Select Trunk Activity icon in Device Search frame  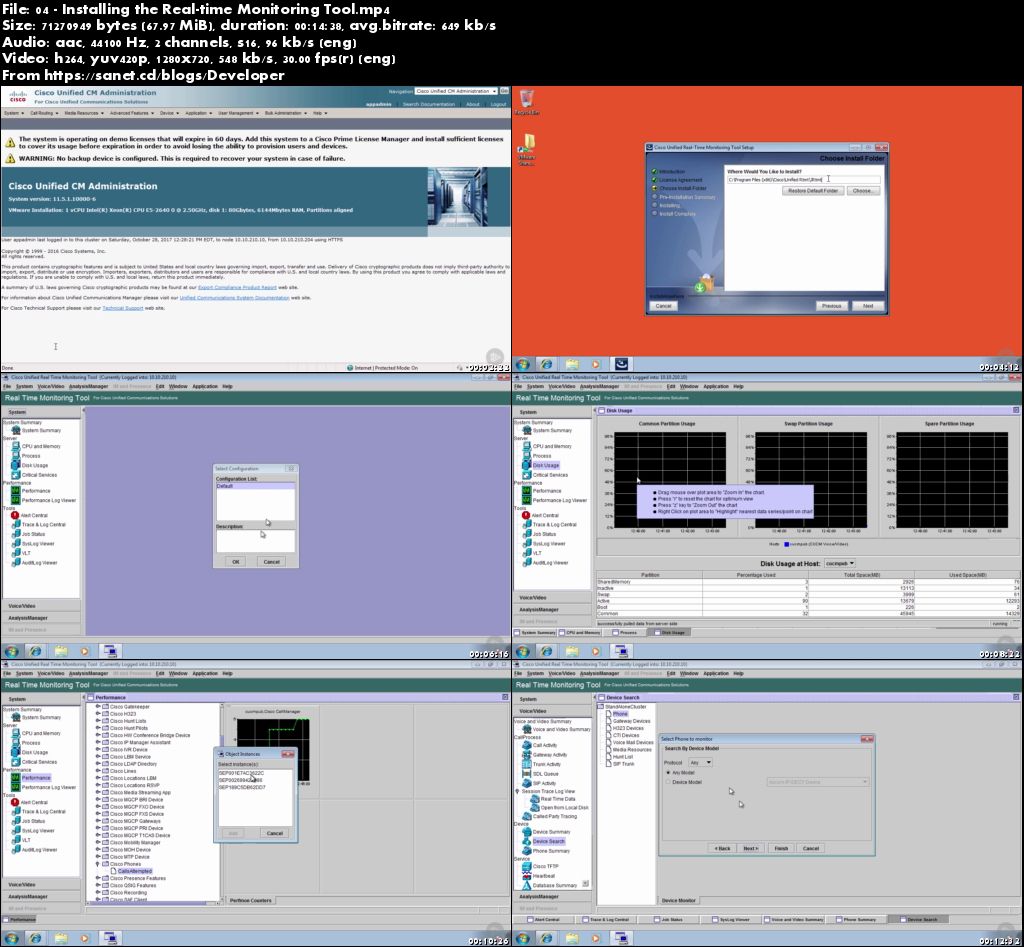pos(526,764)
